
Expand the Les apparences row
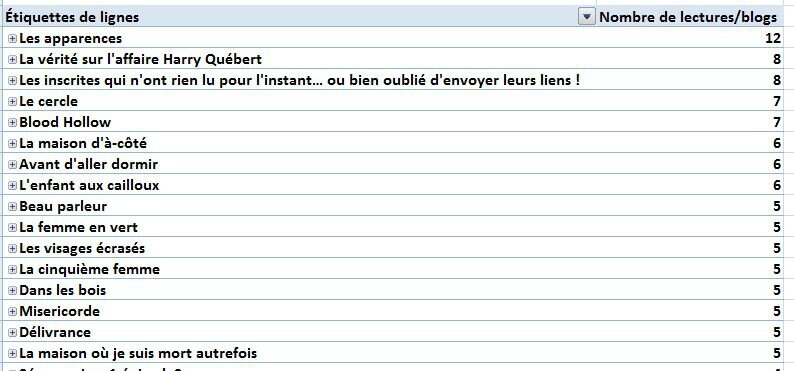pyautogui.click(x=13, y=38)
